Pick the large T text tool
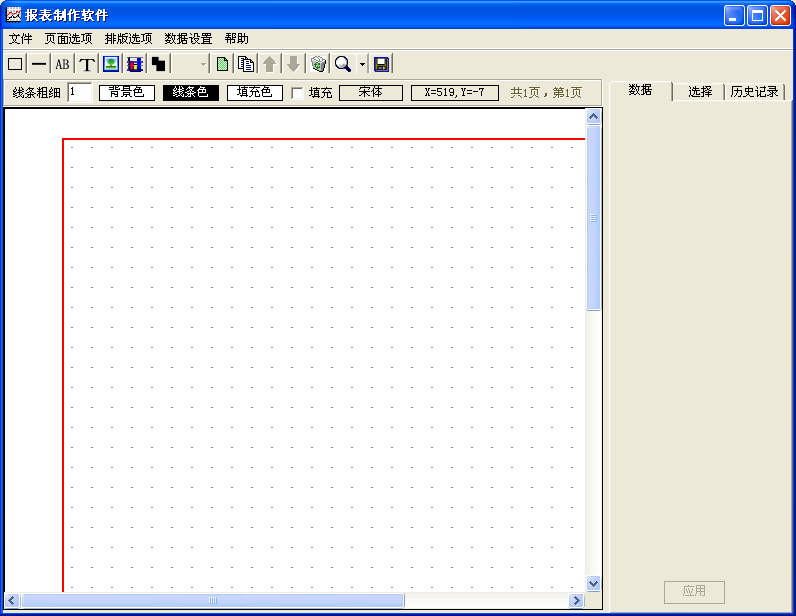This screenshot has width=796, height=616. (87, 64)
